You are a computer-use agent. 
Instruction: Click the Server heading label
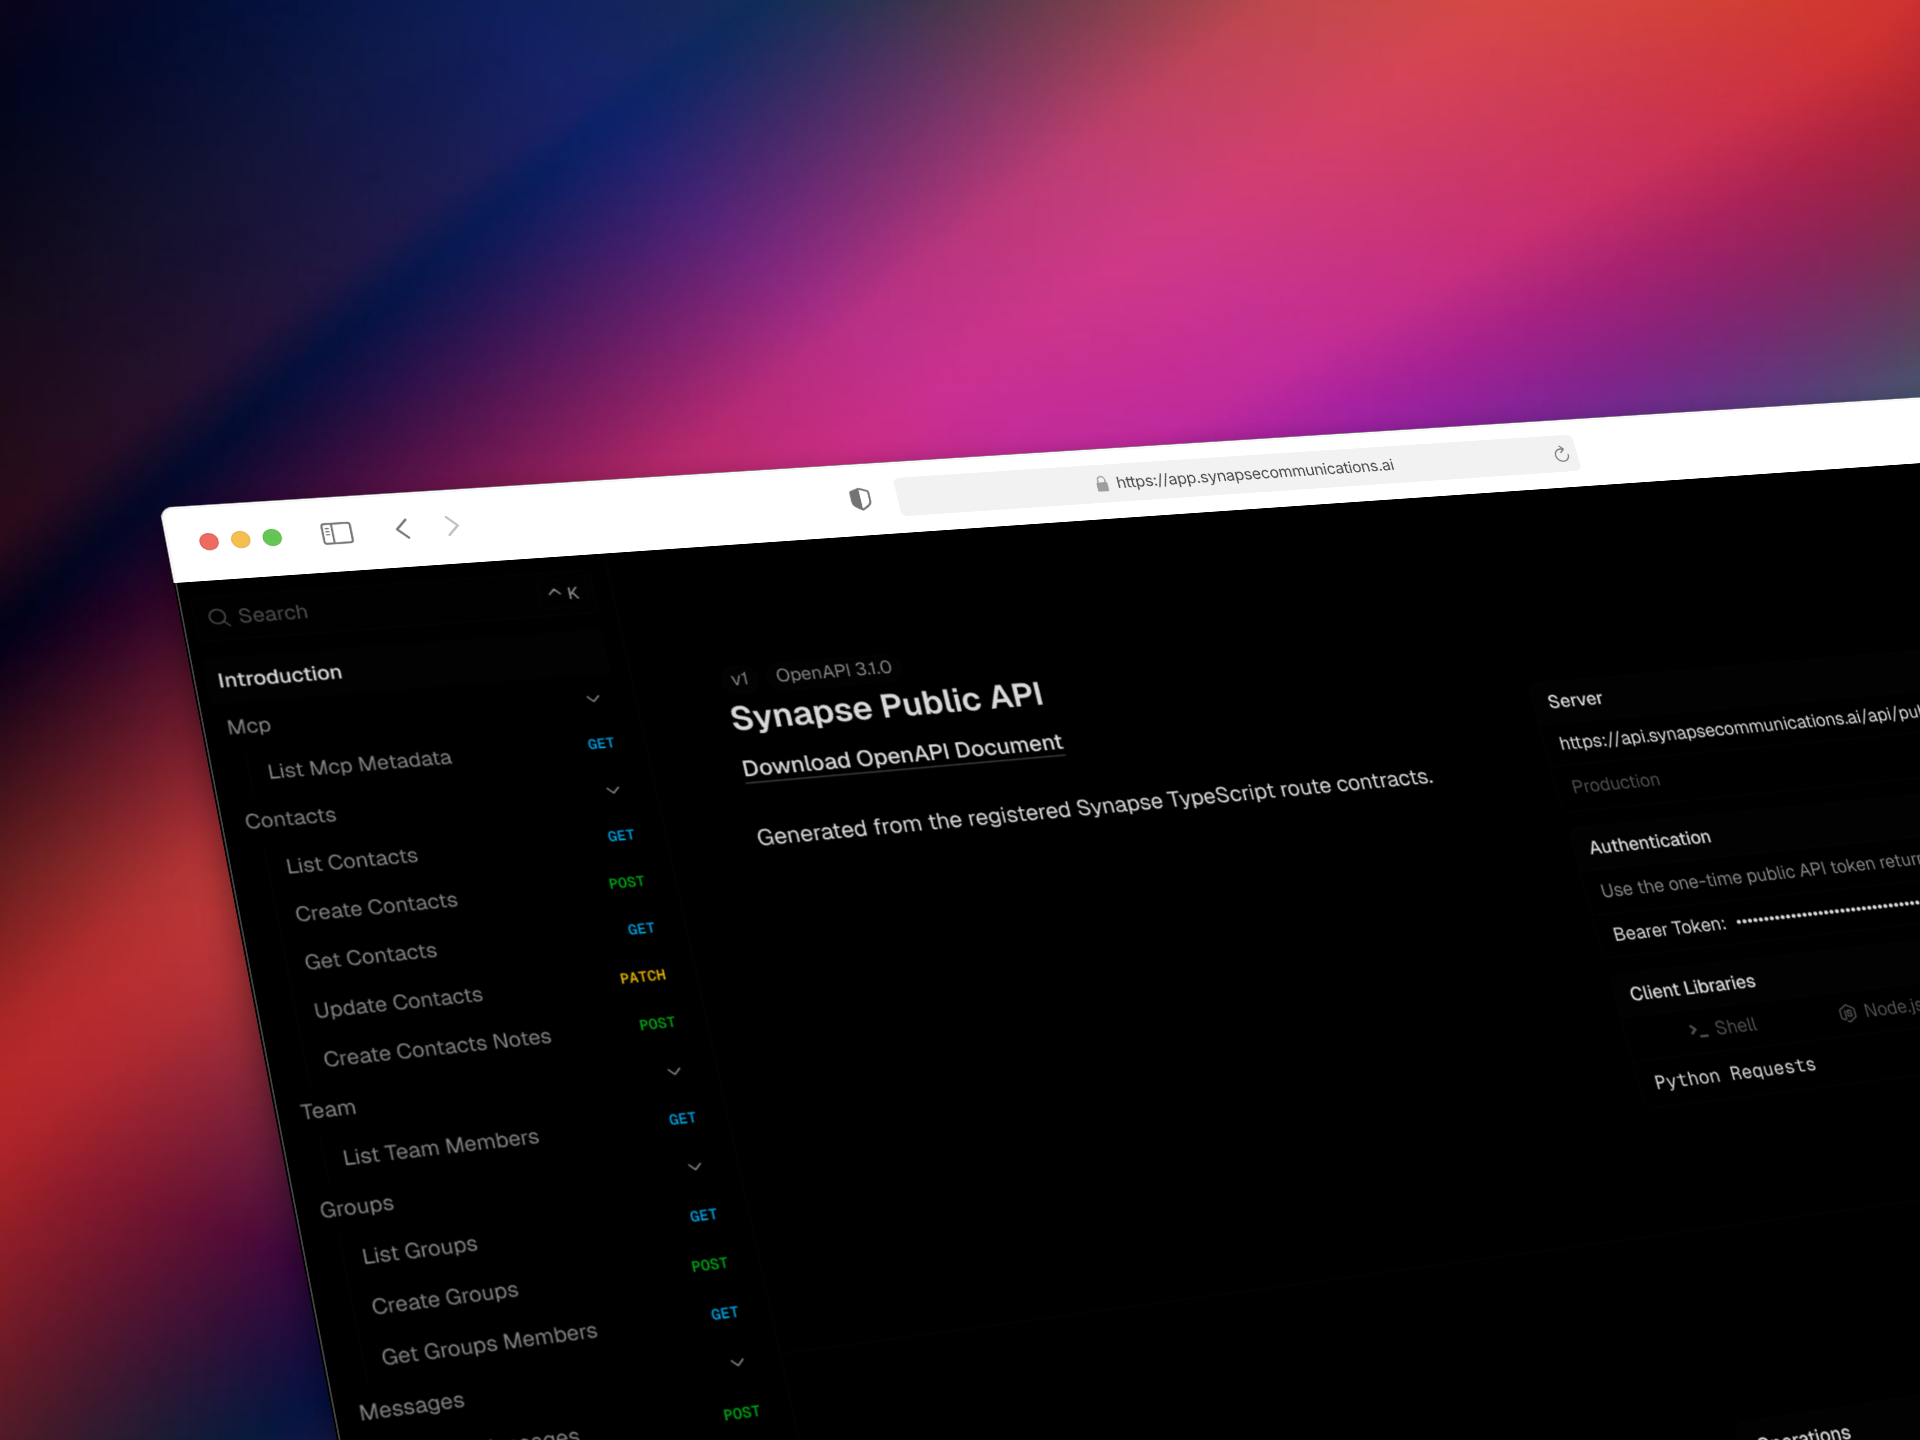click(x=1575, y=700)
